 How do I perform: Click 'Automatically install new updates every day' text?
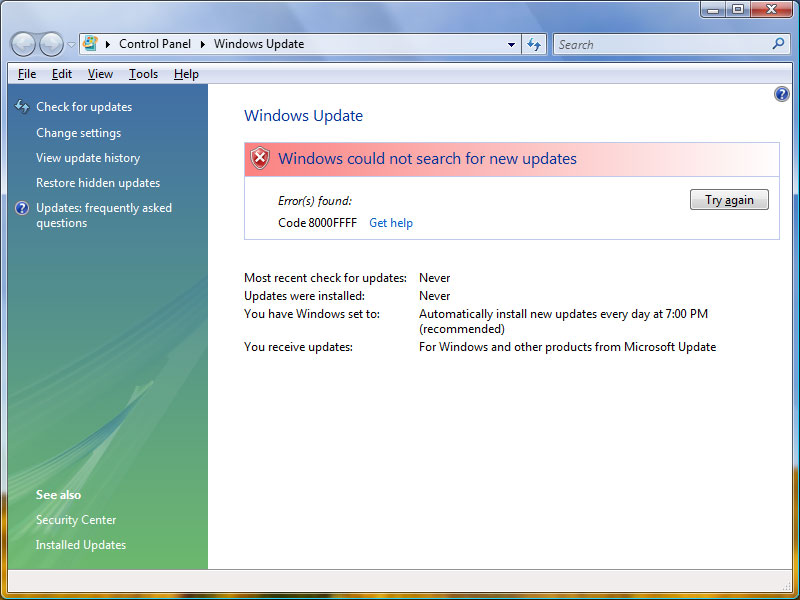tap(534, 314)
